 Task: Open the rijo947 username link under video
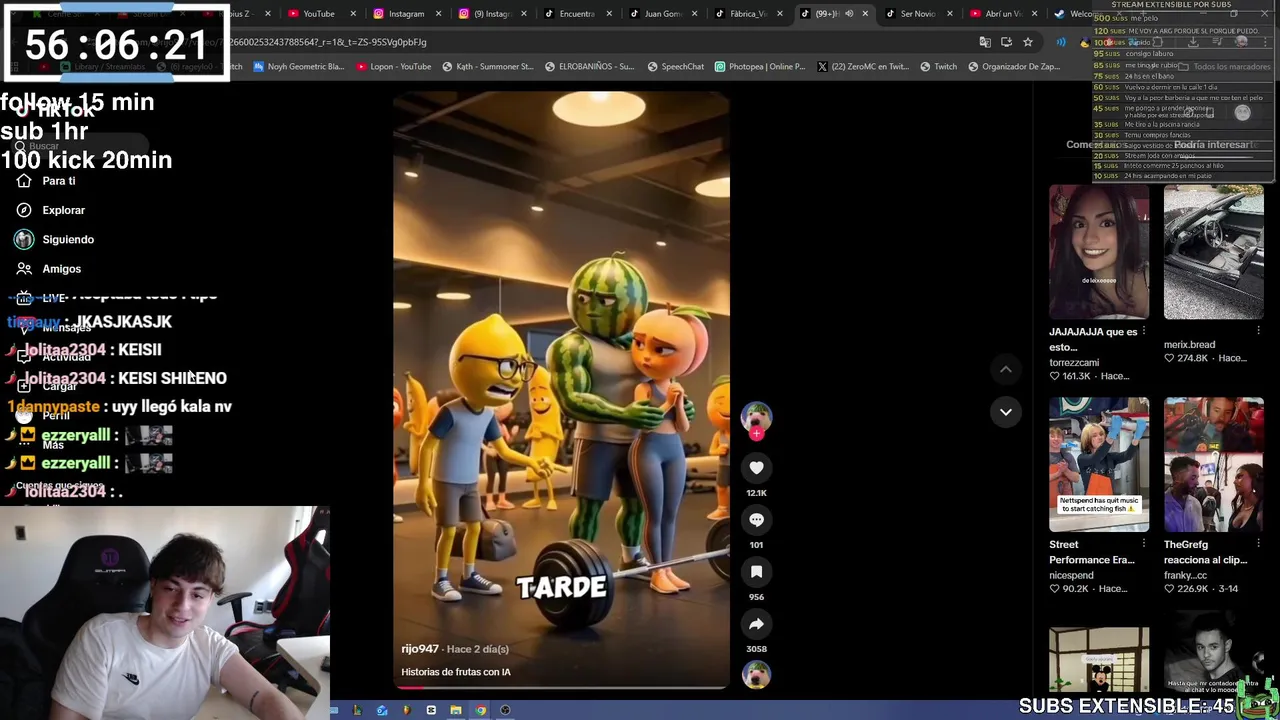point(420,649)
